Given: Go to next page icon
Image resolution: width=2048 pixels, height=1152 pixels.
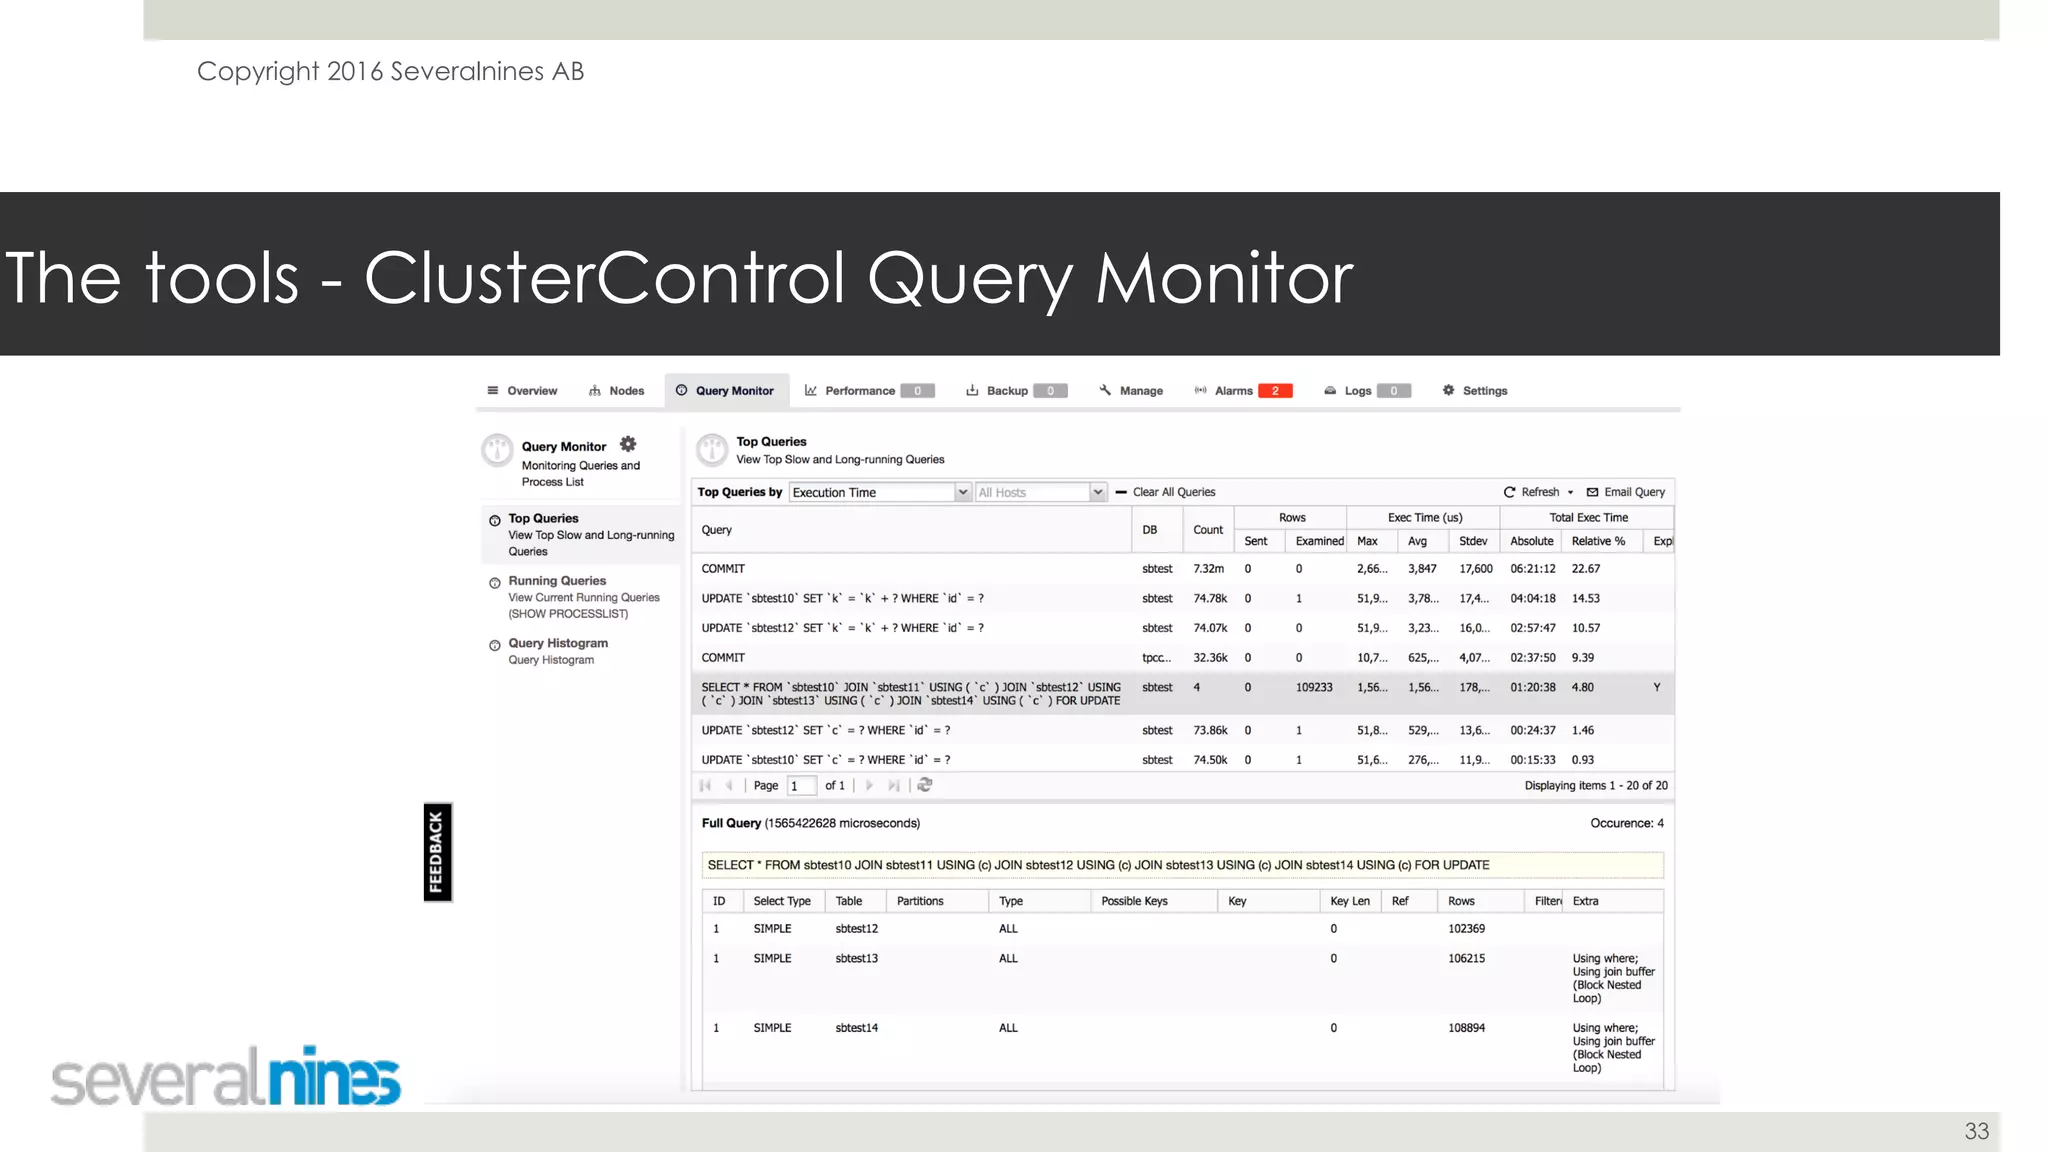Looking at the screenshot, I should [869, 785].
